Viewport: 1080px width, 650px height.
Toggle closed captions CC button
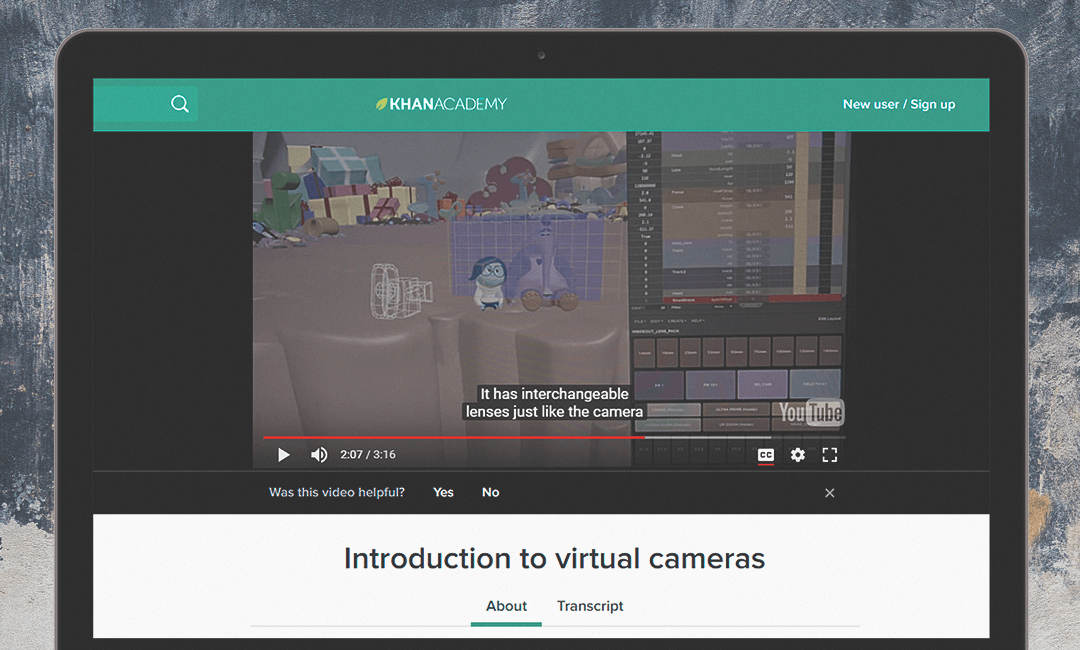(765, 454)
